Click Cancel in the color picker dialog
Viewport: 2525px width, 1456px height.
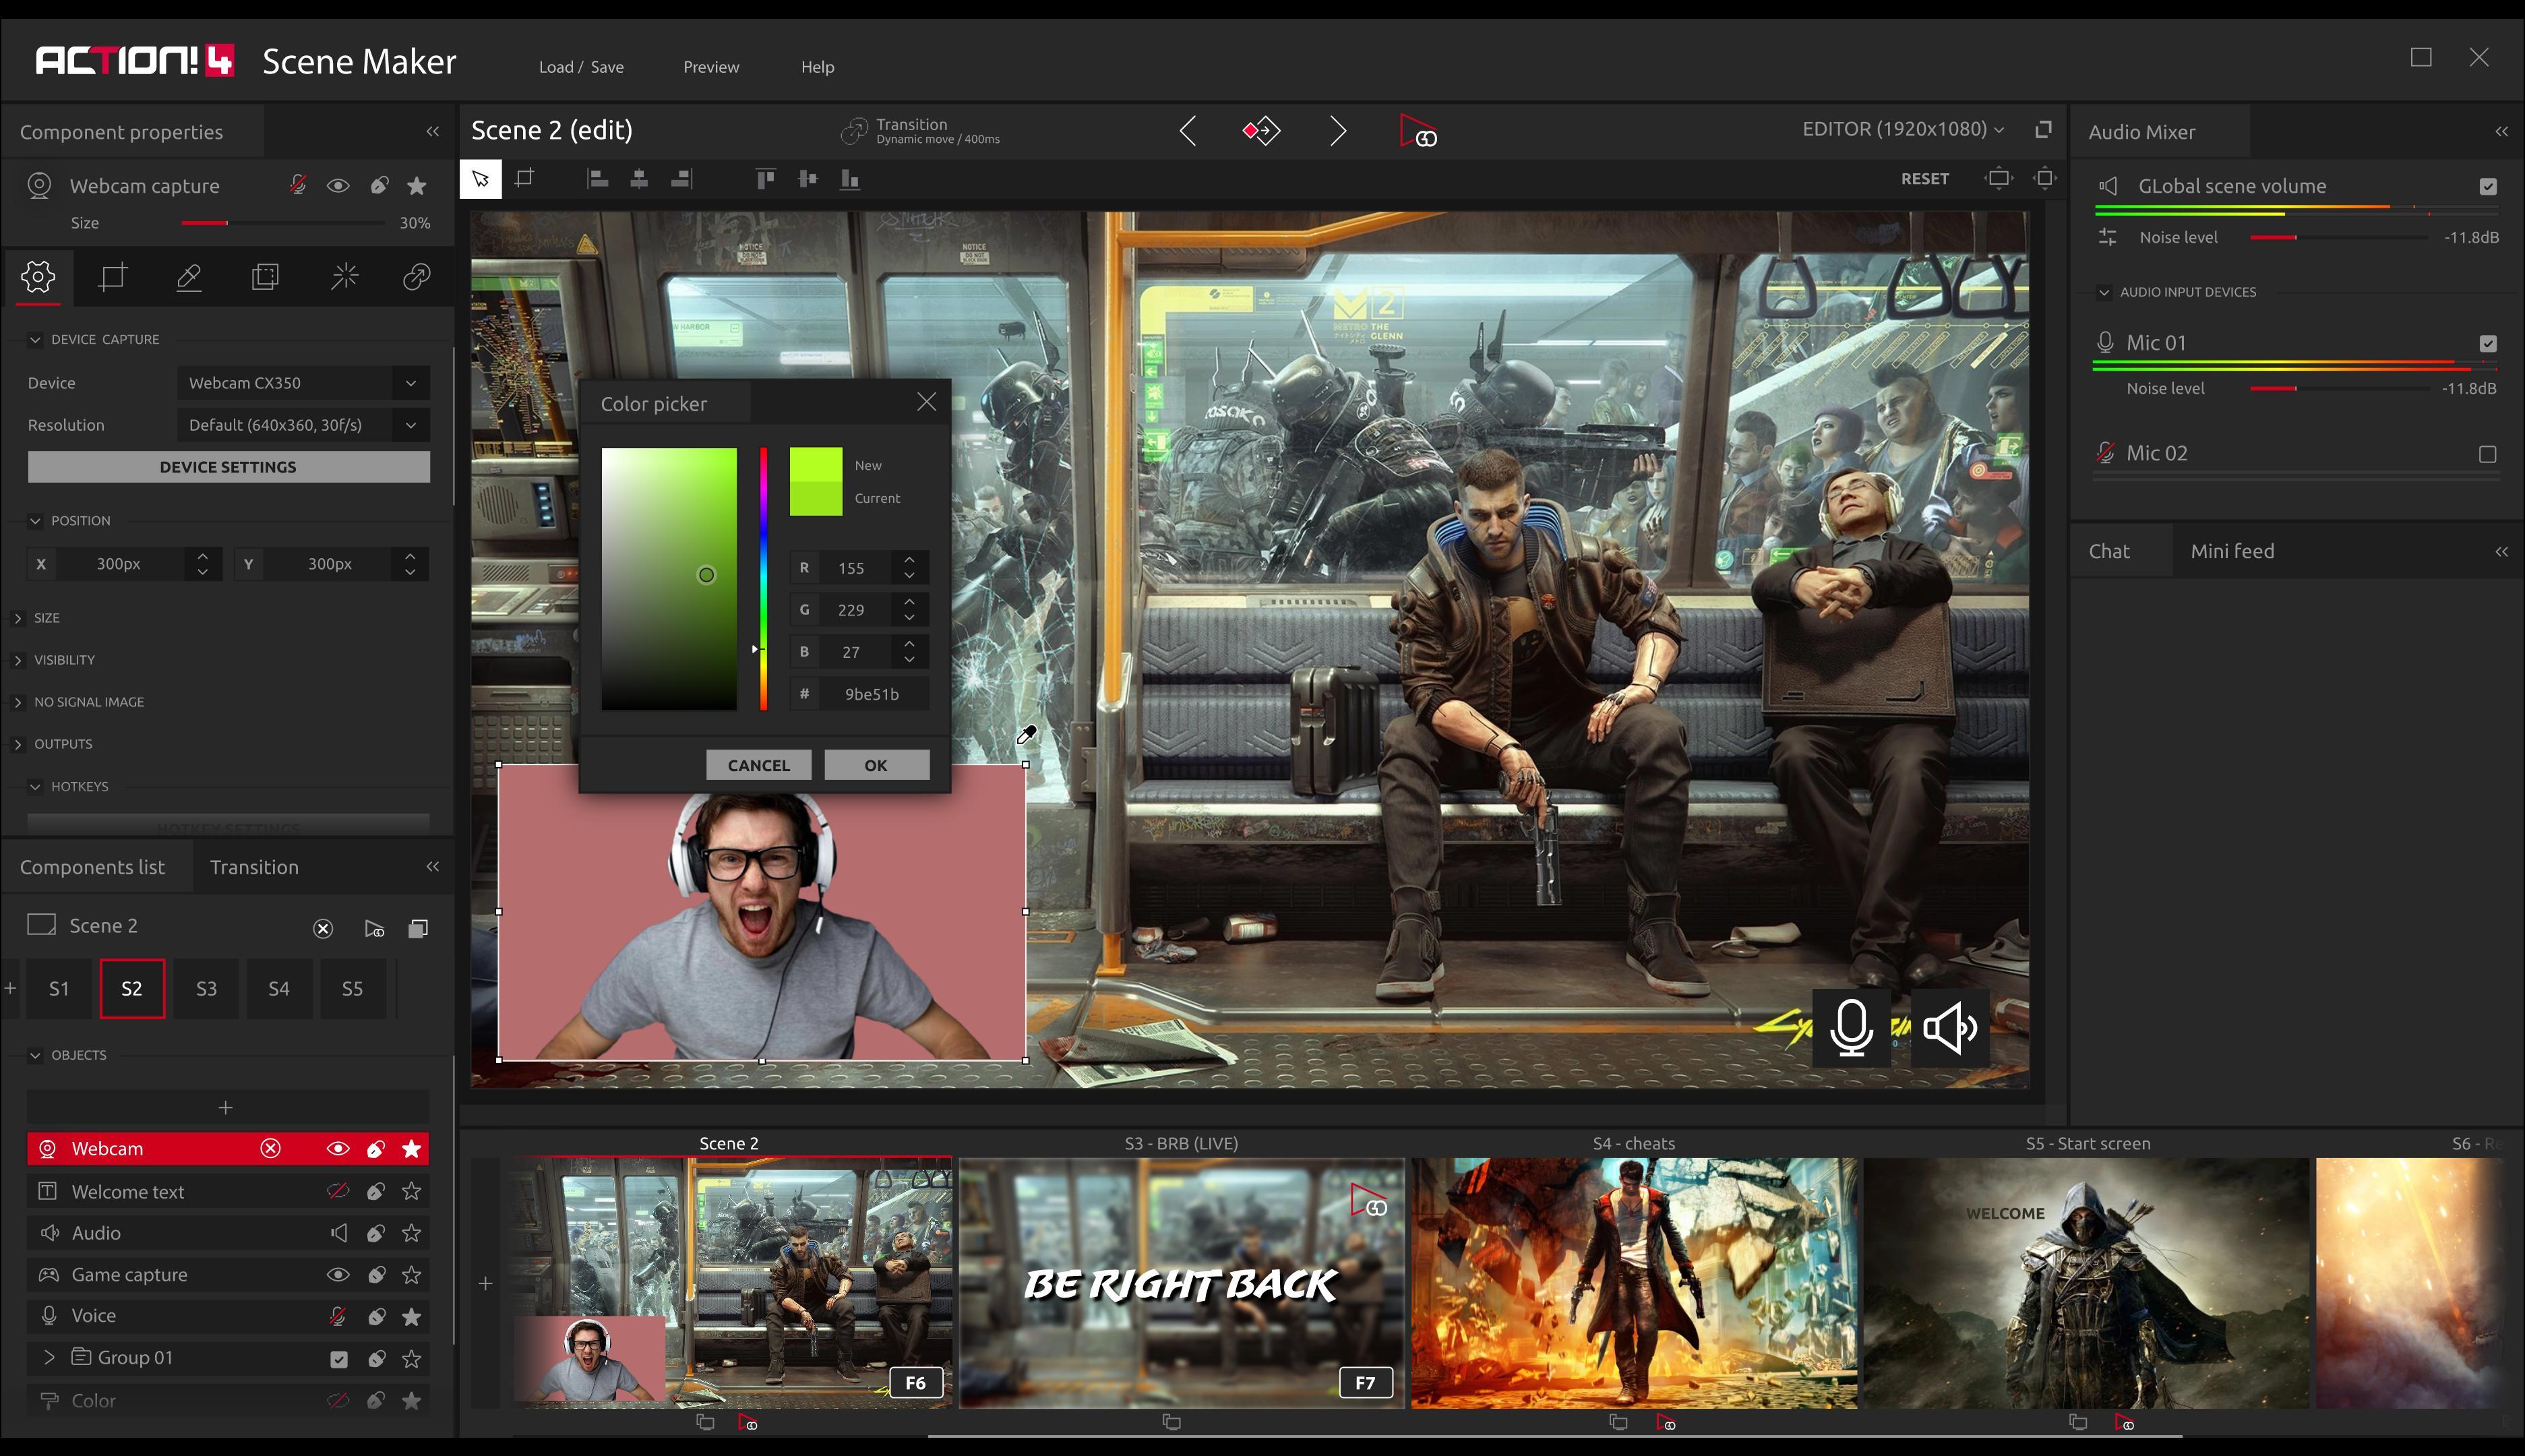[x=758, y=764]
